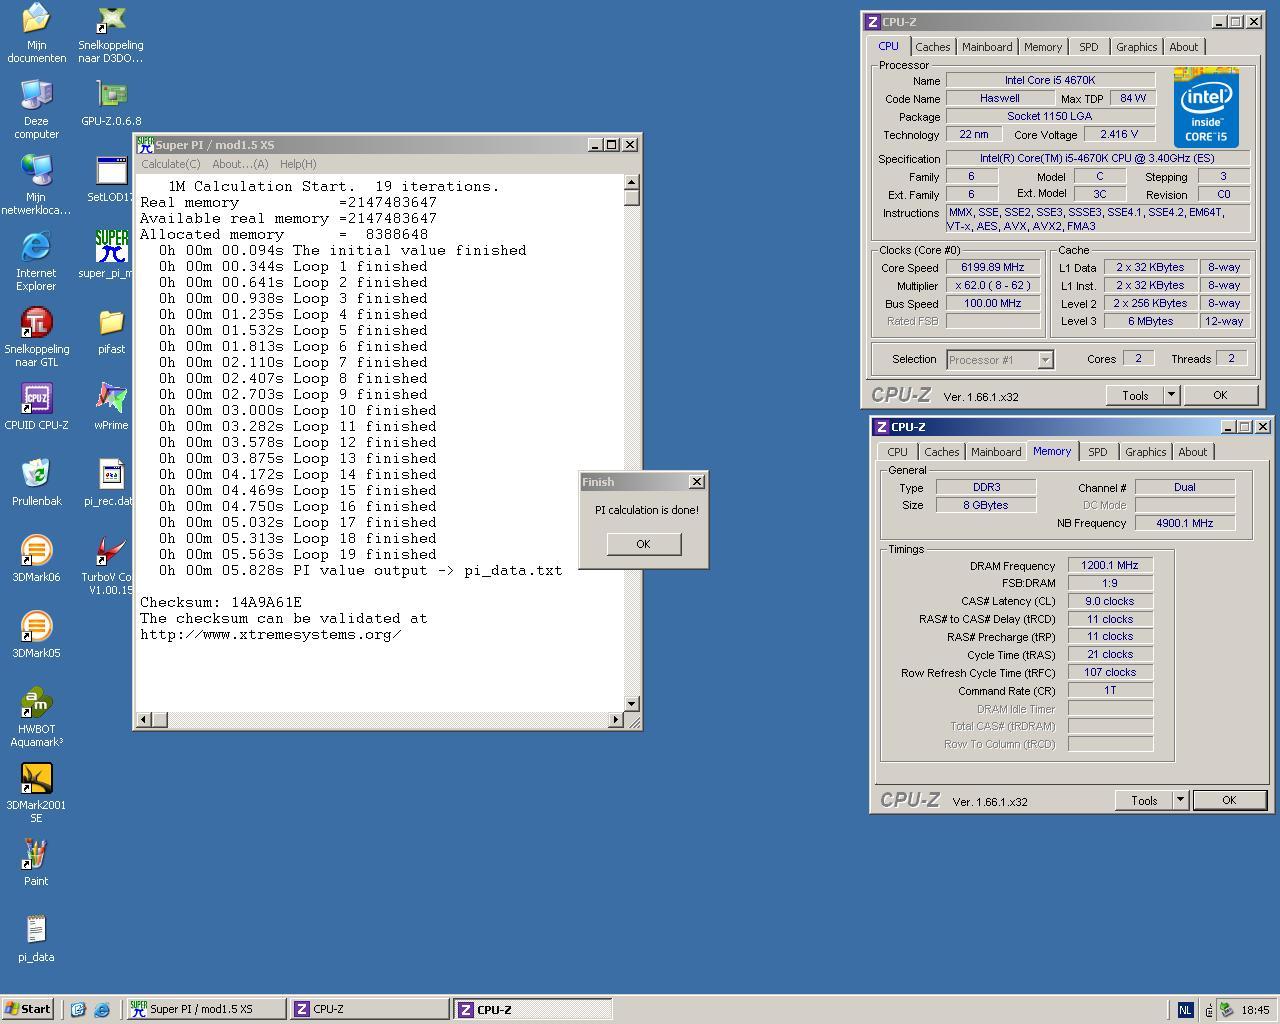Open Caches tab in lower CPU-Z
1280x1024 pixels.
pos(942,452)
